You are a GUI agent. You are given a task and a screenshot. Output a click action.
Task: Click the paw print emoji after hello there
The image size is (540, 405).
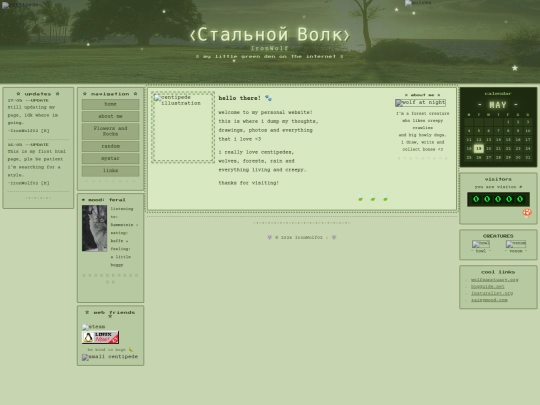pyautogui.click(x=268, y=98)
